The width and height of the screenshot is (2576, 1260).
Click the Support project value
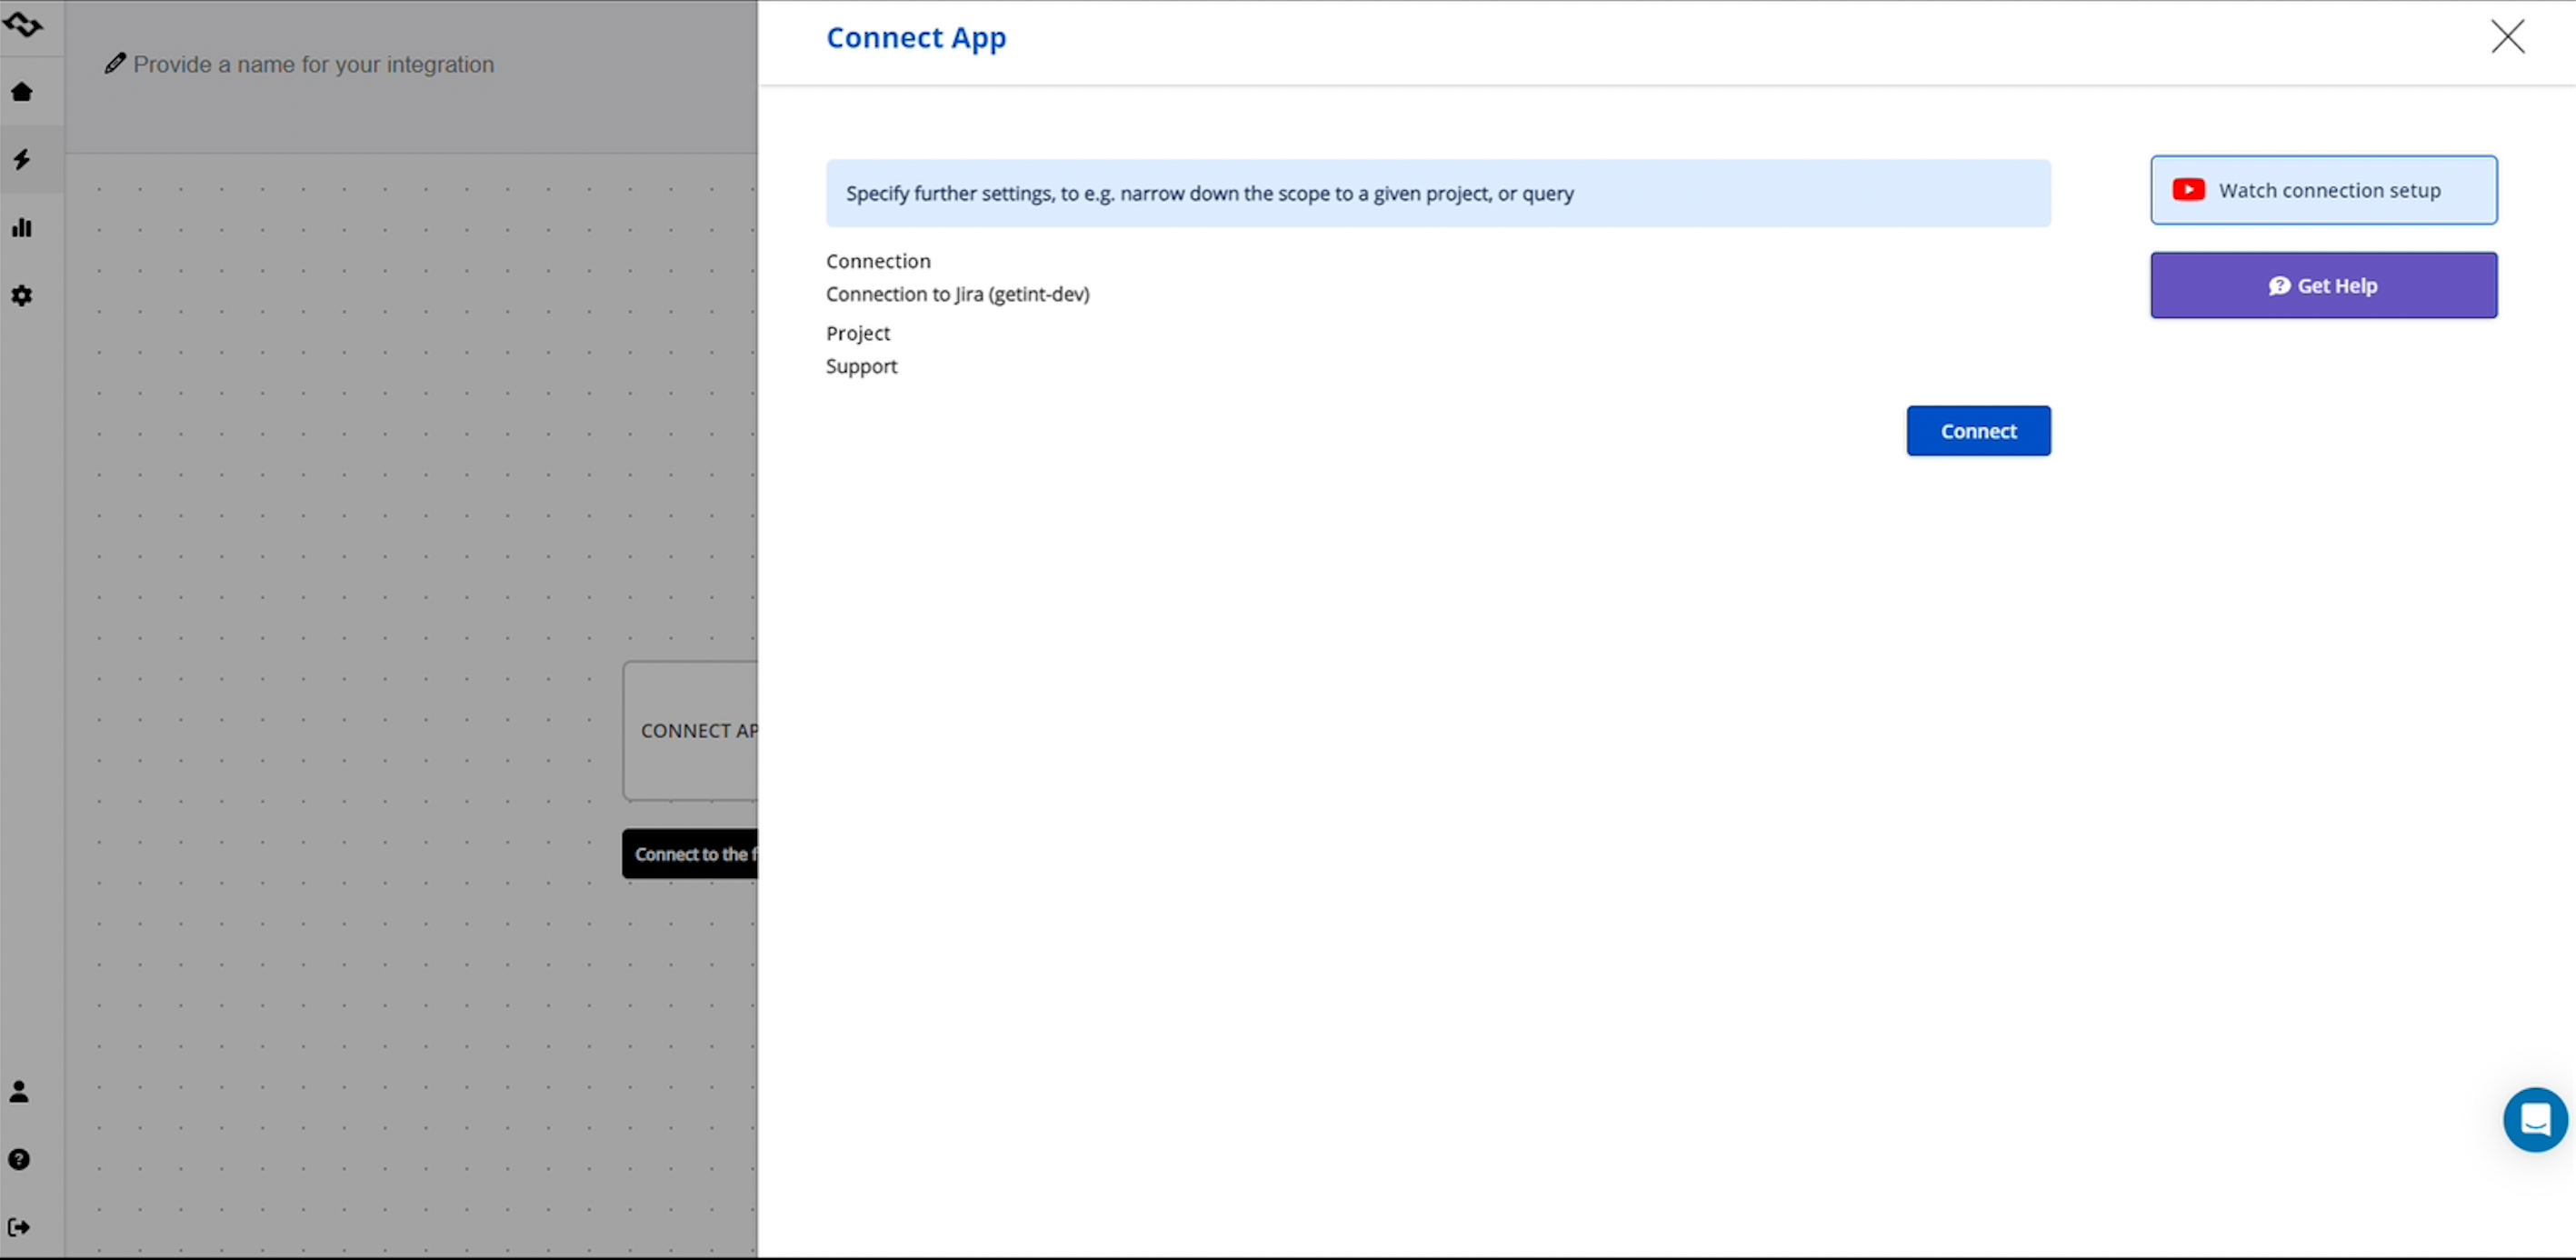point(861,367)
